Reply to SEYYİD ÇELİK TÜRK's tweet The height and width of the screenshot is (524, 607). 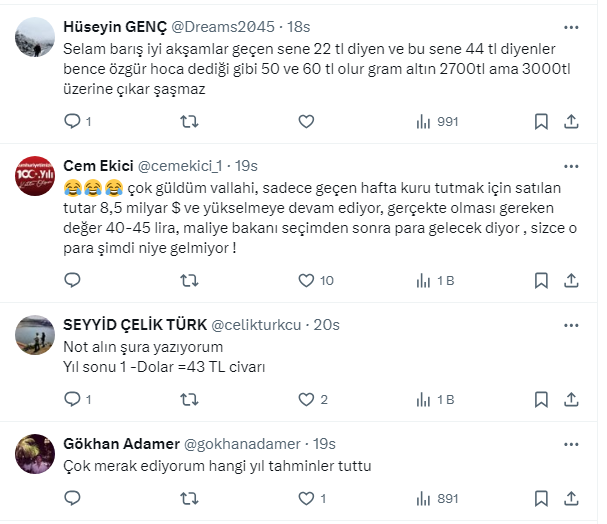pos(71,399)
